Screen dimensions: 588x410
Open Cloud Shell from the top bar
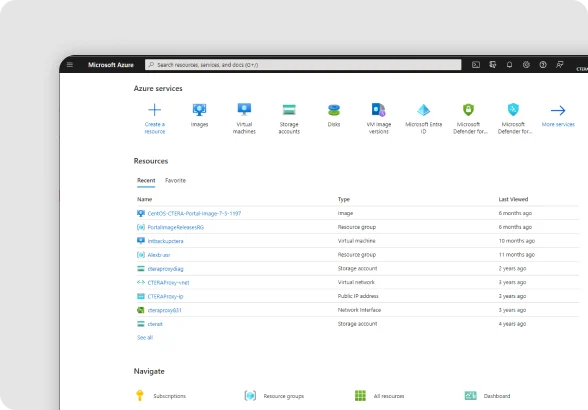[x=476, y=65]
